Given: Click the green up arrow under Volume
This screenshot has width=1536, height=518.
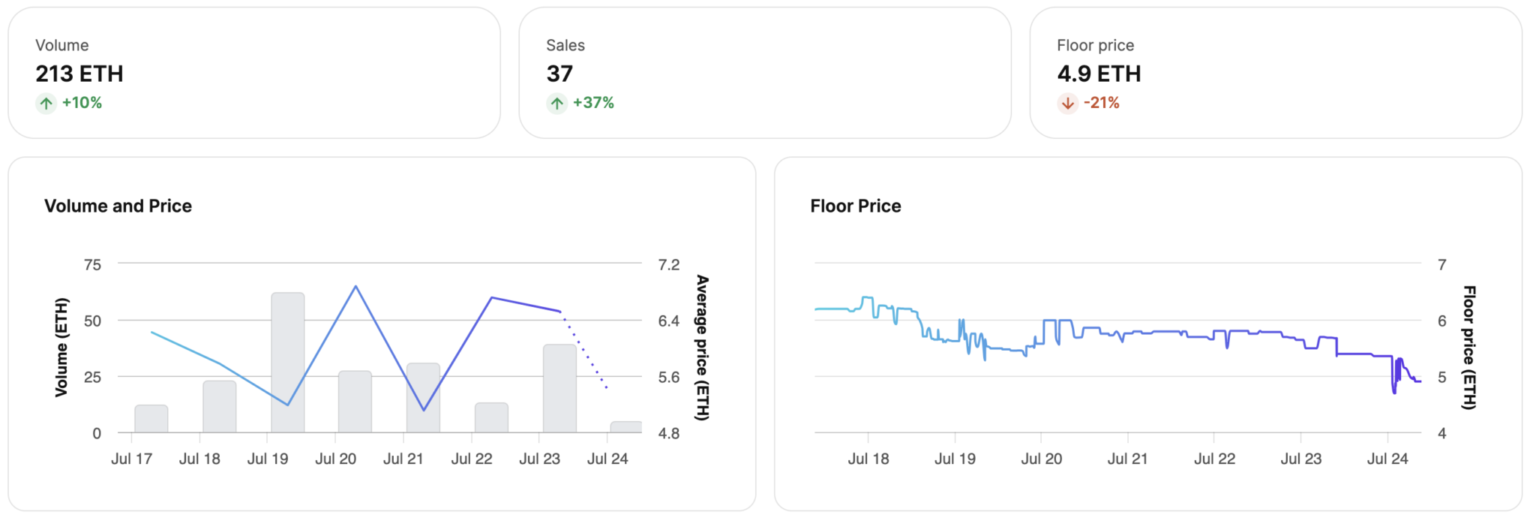Looking at the screenshot, I should 46,103.
